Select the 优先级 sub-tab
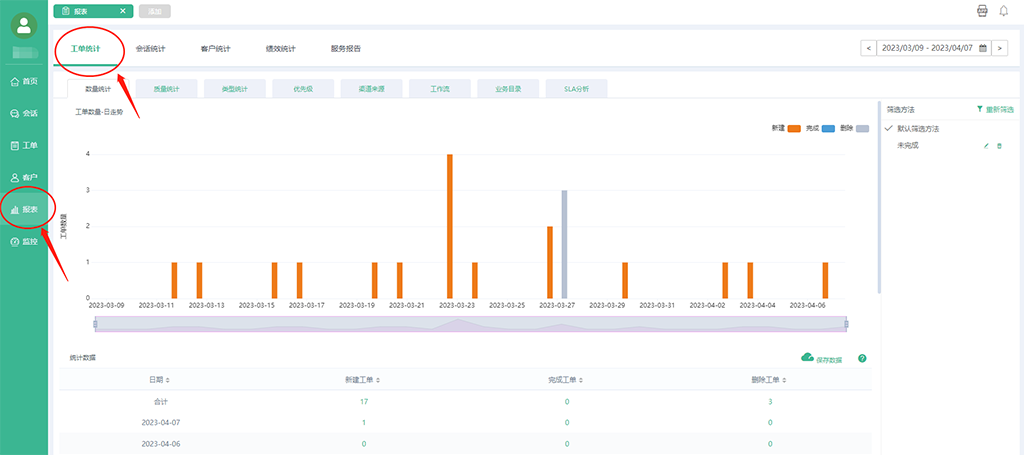Viewport: 1024px width, 455px height. (x=303, y=89)
